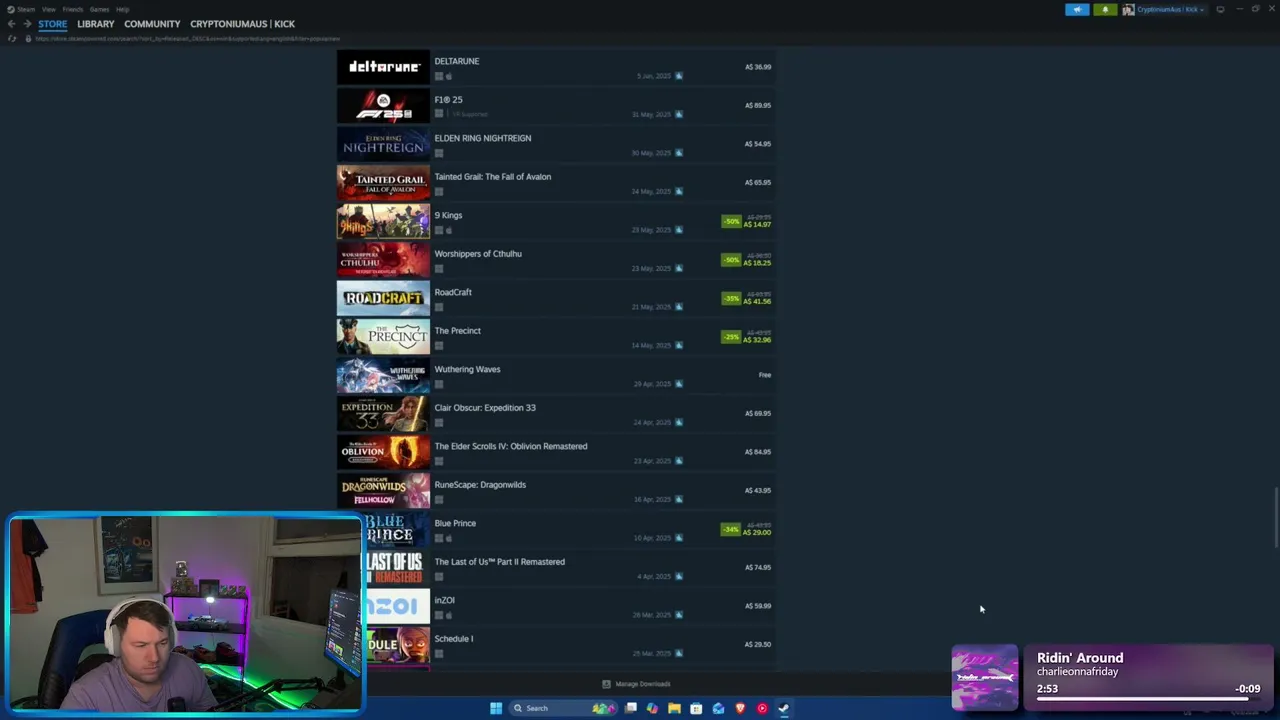The width and height of the screenshot is (1280, 720).
Task: Click the Deck compatibility icon beside F1 25 date
Action: (679, 114)
